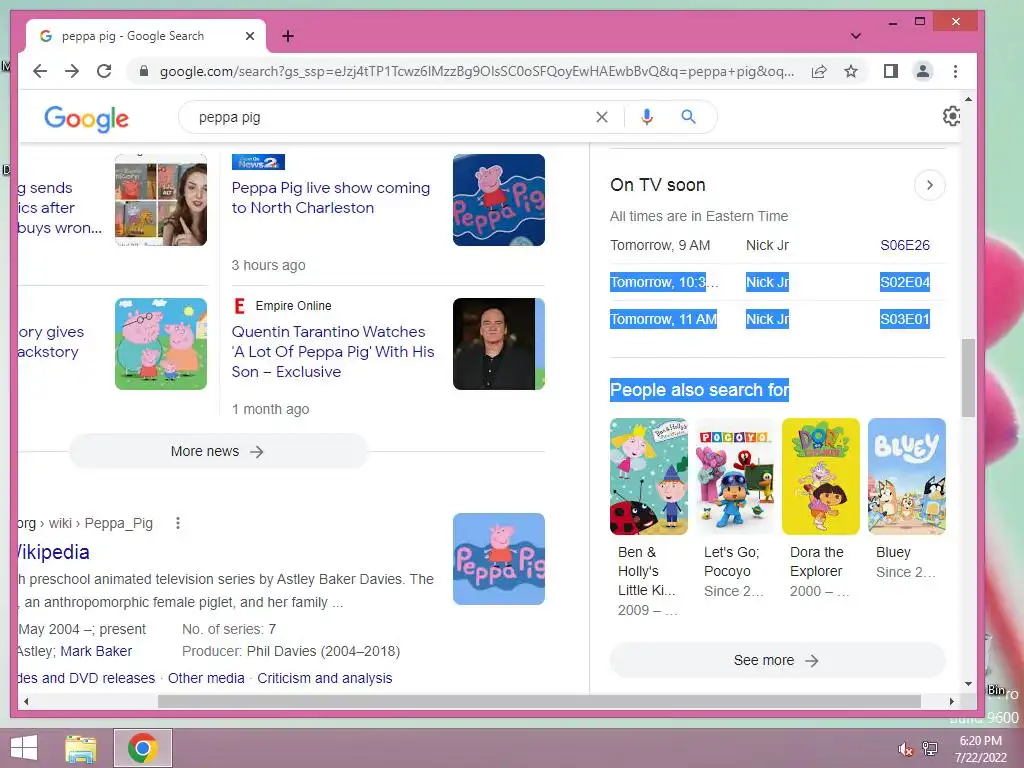Click the scroll-down arrow of vertical scrollbar
1024x768 pixels.
click(968, 684)
